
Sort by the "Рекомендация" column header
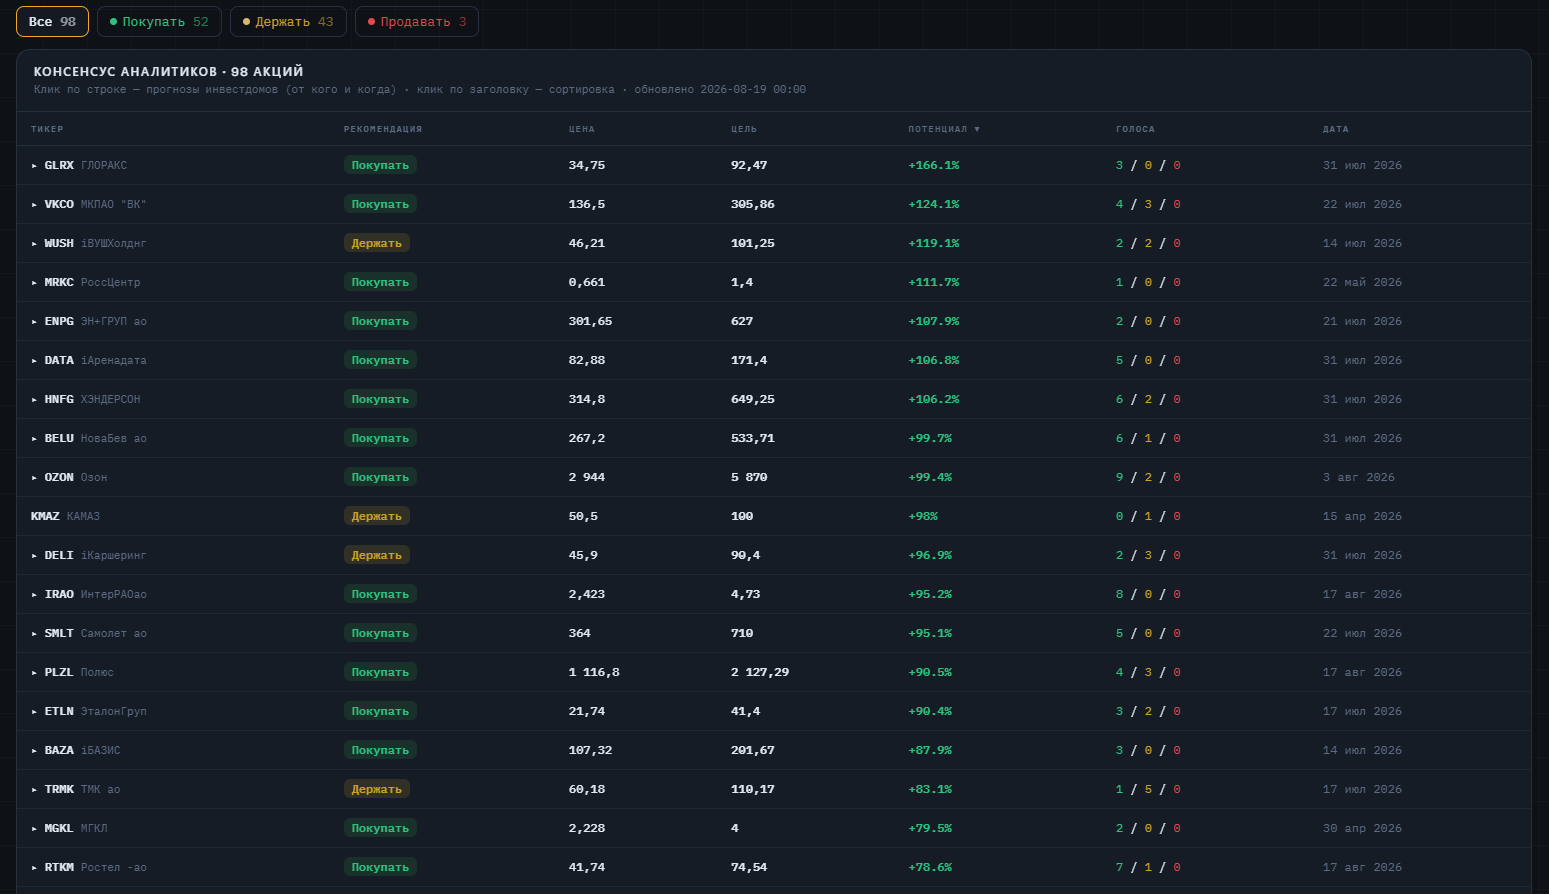click(383, 129)
